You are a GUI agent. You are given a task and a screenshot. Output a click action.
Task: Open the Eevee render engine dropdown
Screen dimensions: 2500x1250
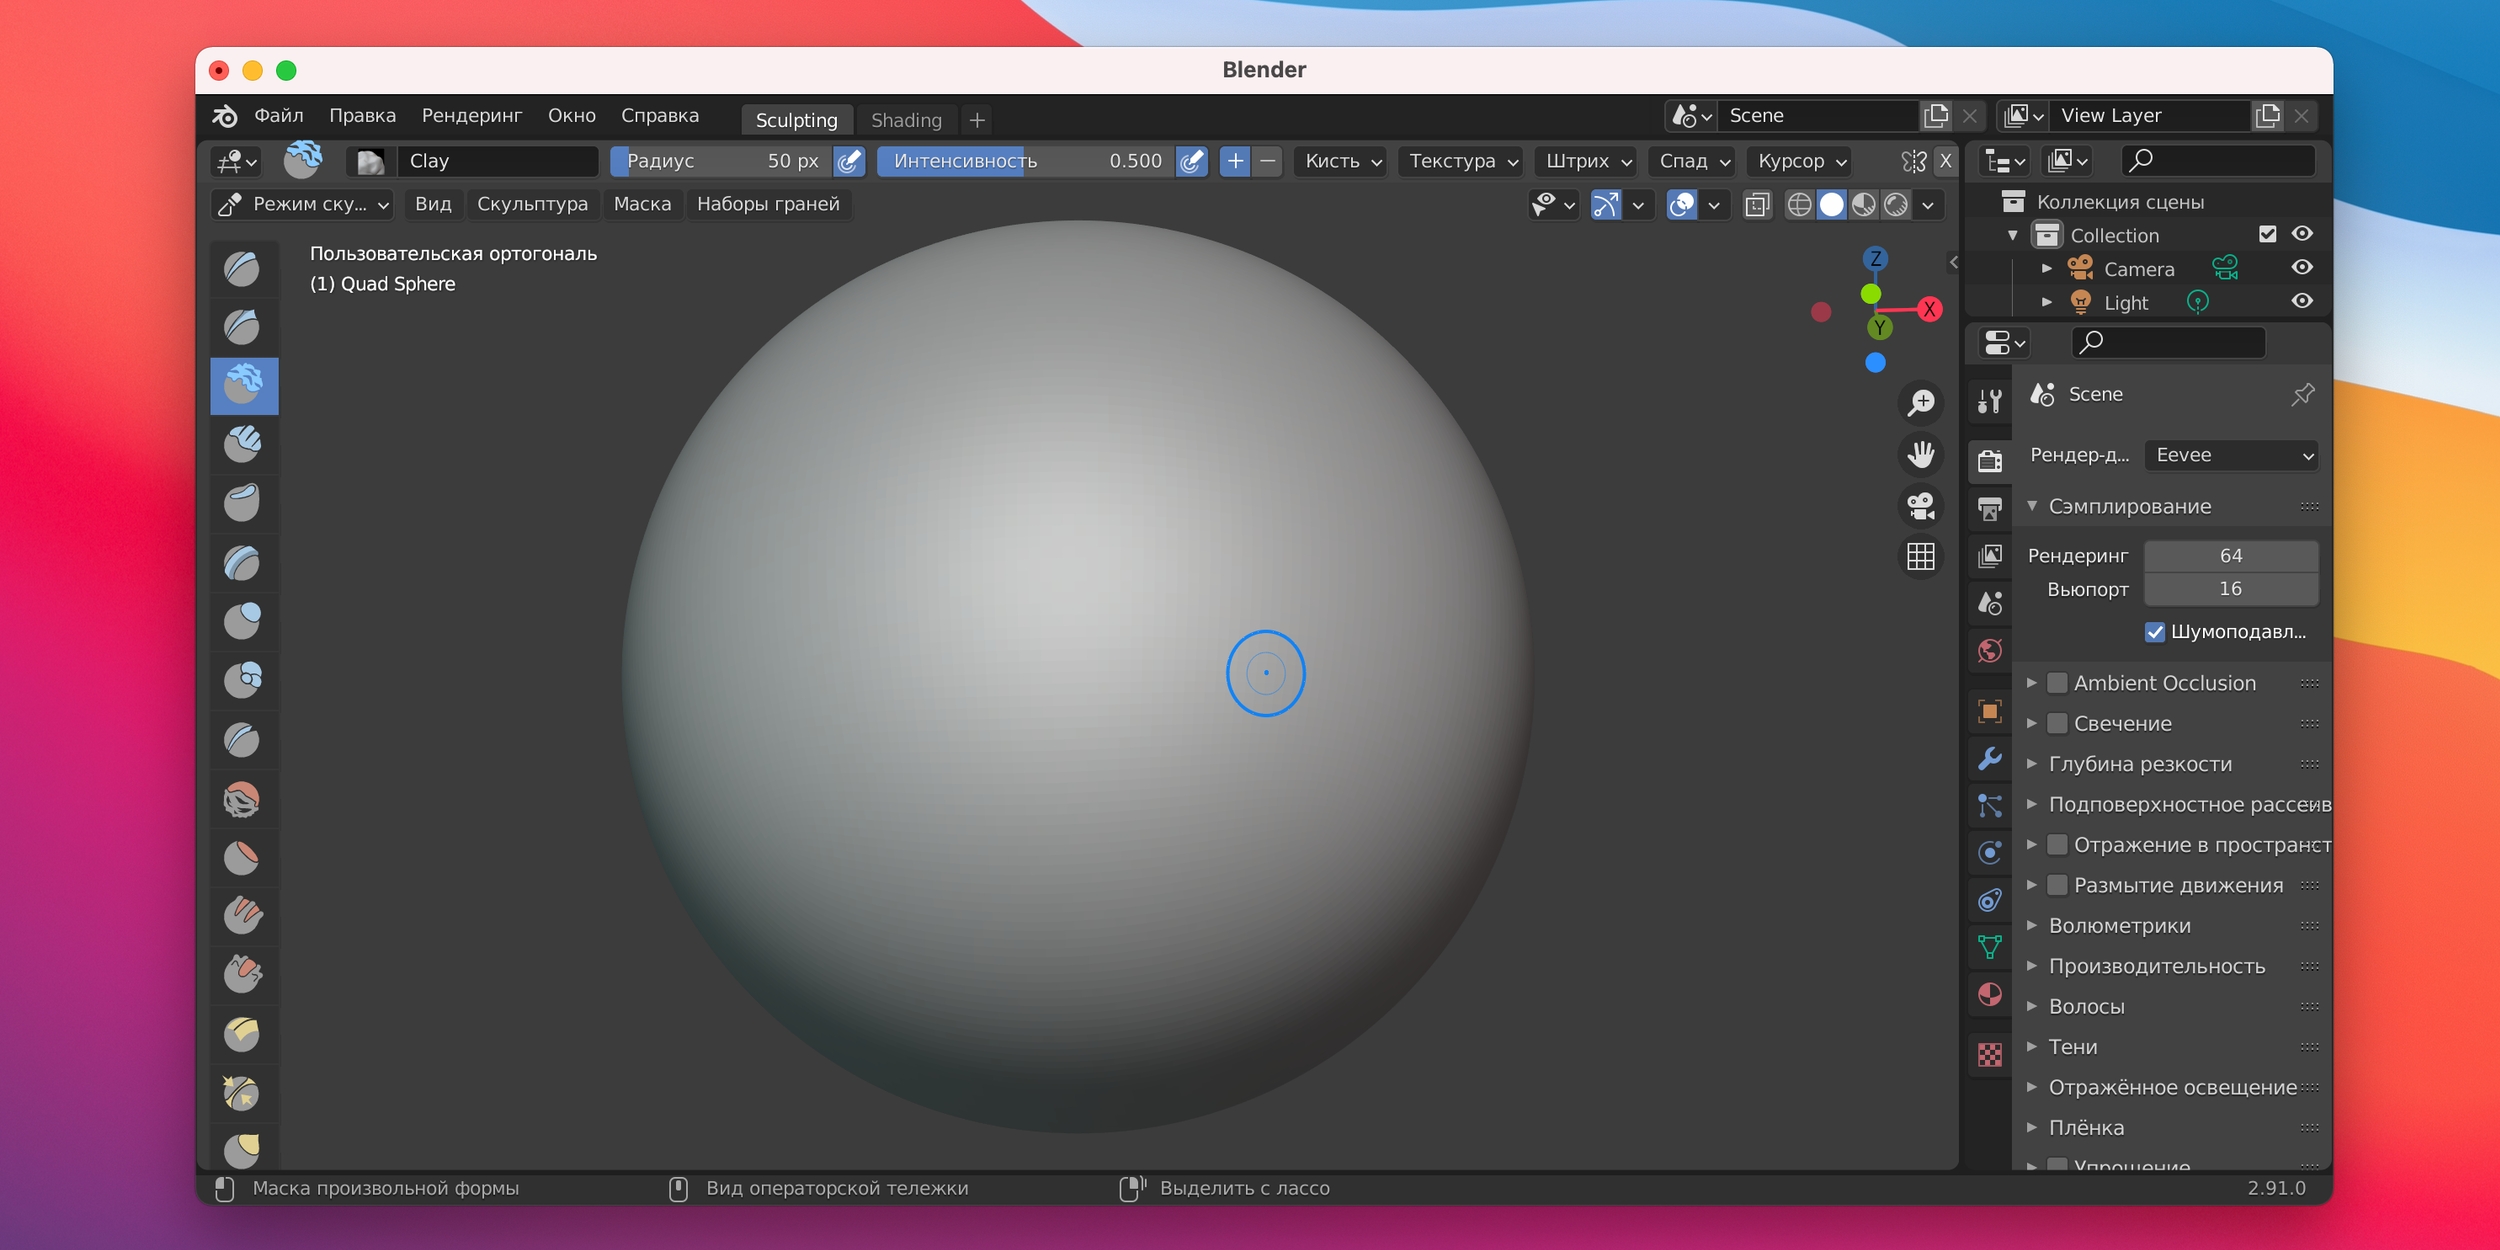(x=2231, y=456)
